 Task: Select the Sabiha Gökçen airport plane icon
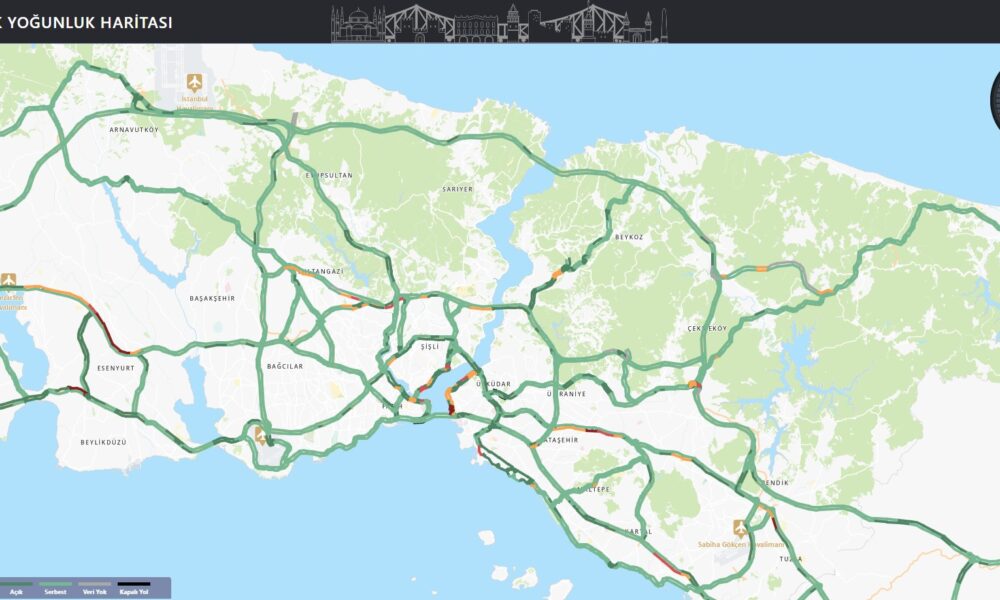[740, 529]
